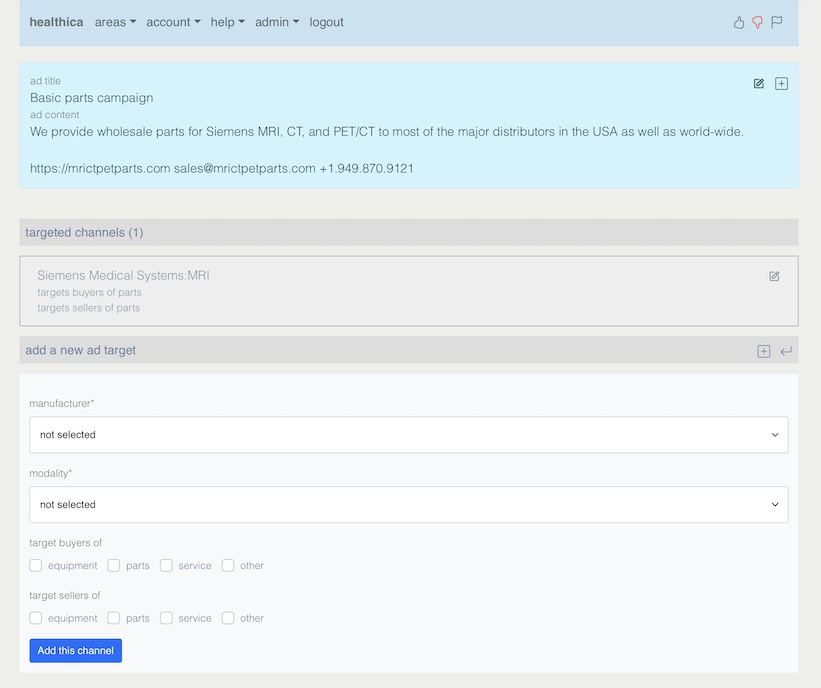Click plus icon in new ad target bar

pos(763,351)
